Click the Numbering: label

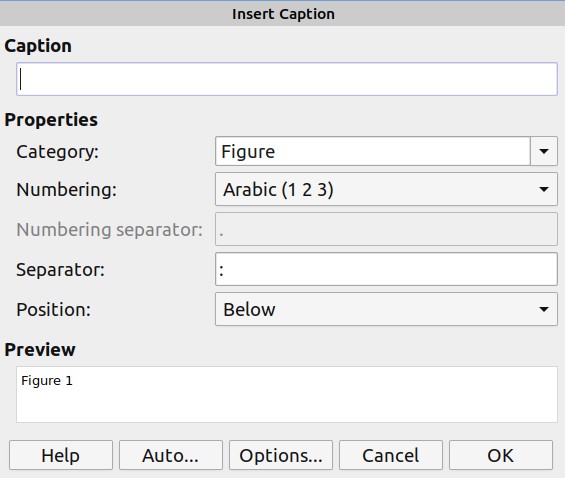[x=67, y=189]
